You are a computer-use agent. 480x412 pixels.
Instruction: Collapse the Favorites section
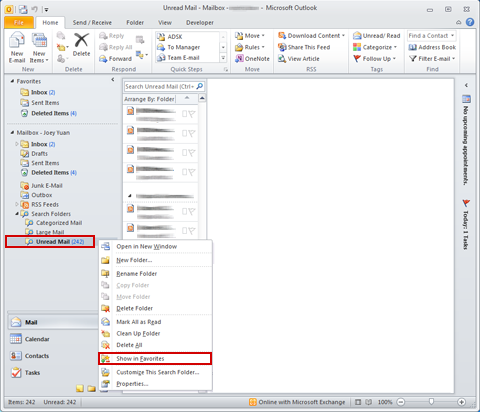12,81
